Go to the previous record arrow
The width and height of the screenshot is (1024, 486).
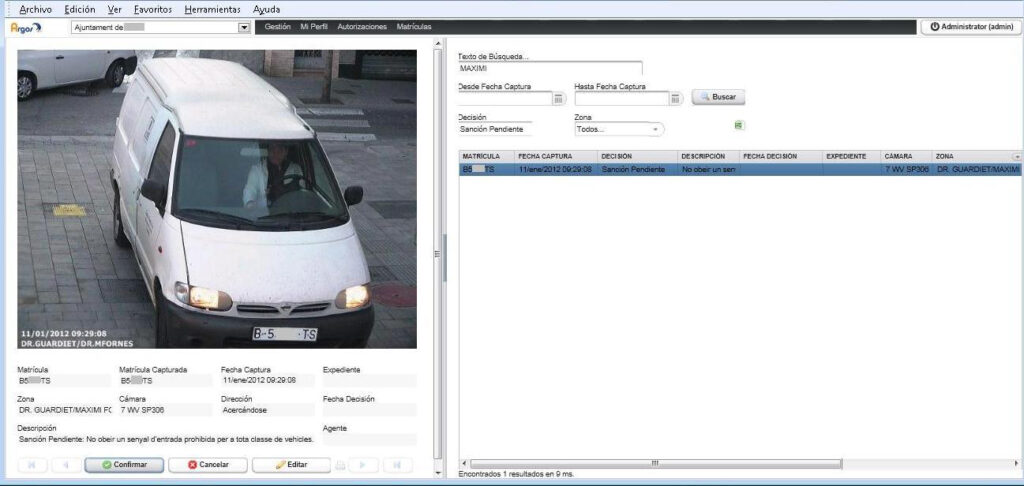click(66, 465)
